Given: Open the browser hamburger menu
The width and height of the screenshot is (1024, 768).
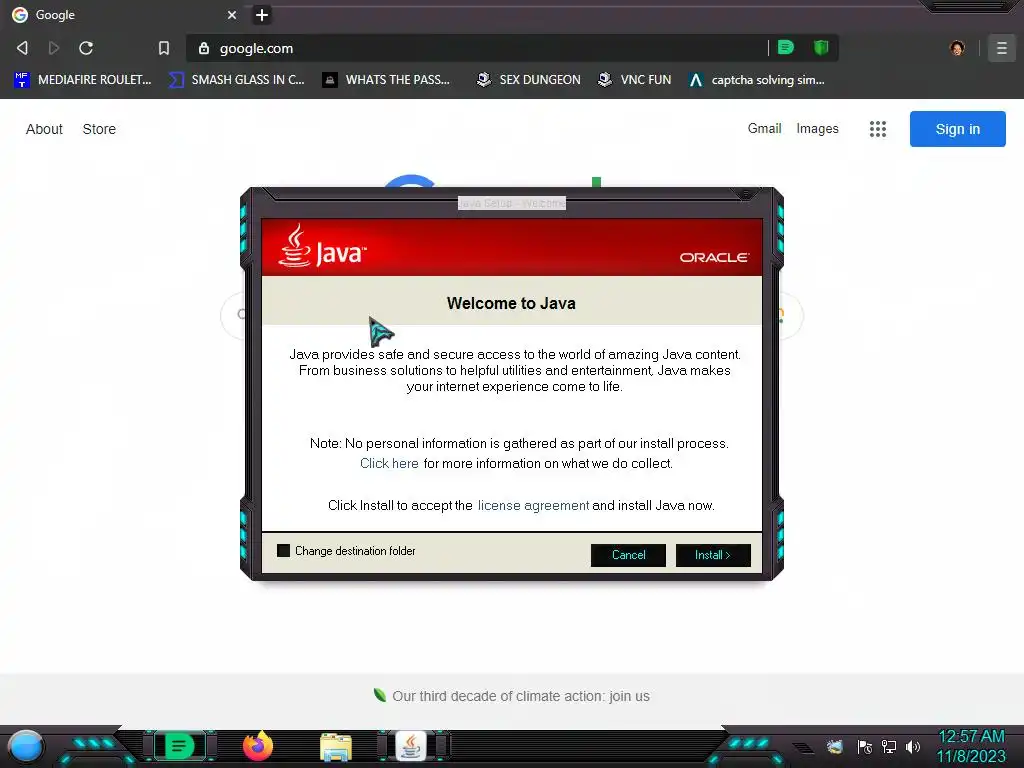Looking at the screenshot, I should tap(1001, 48).
